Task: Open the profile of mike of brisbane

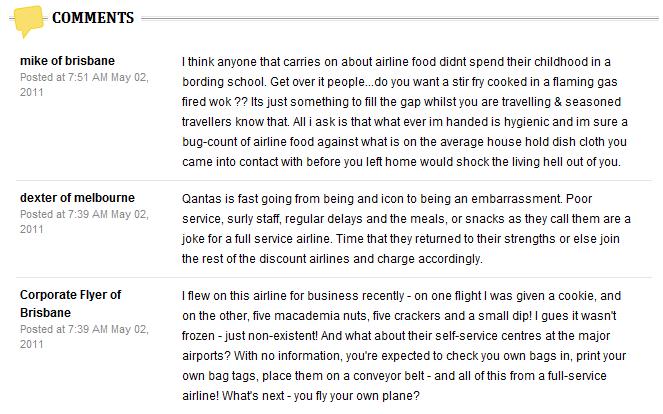Action: click(x=67, y=60)
